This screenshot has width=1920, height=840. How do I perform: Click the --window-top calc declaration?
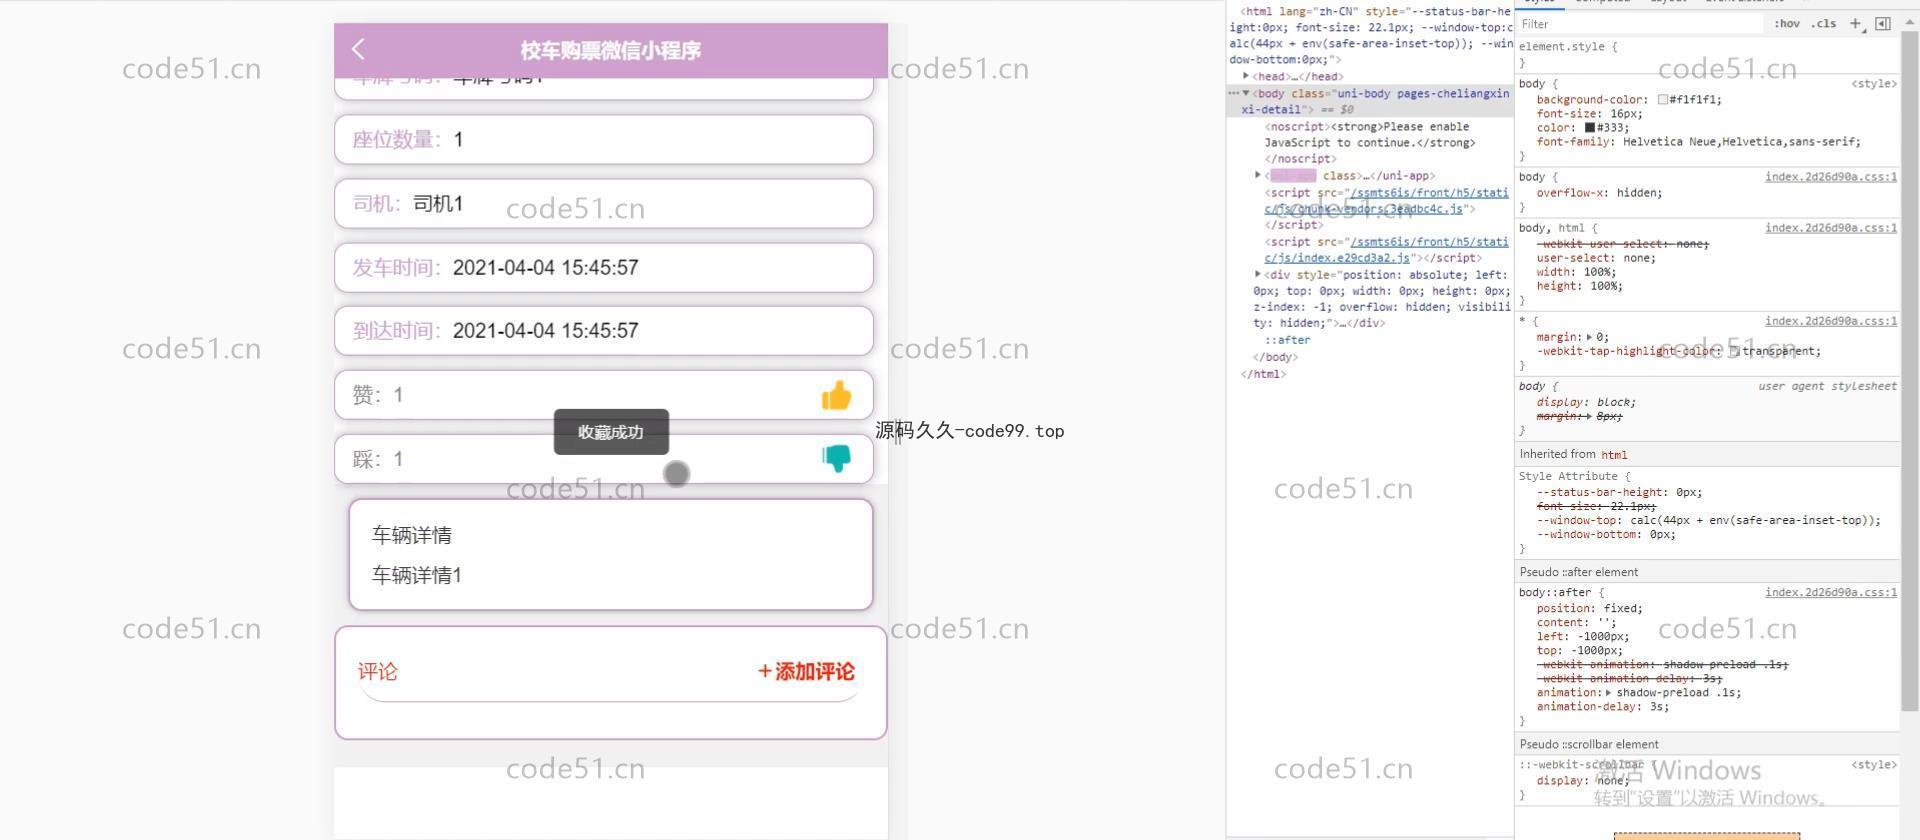click(1708, 520)
